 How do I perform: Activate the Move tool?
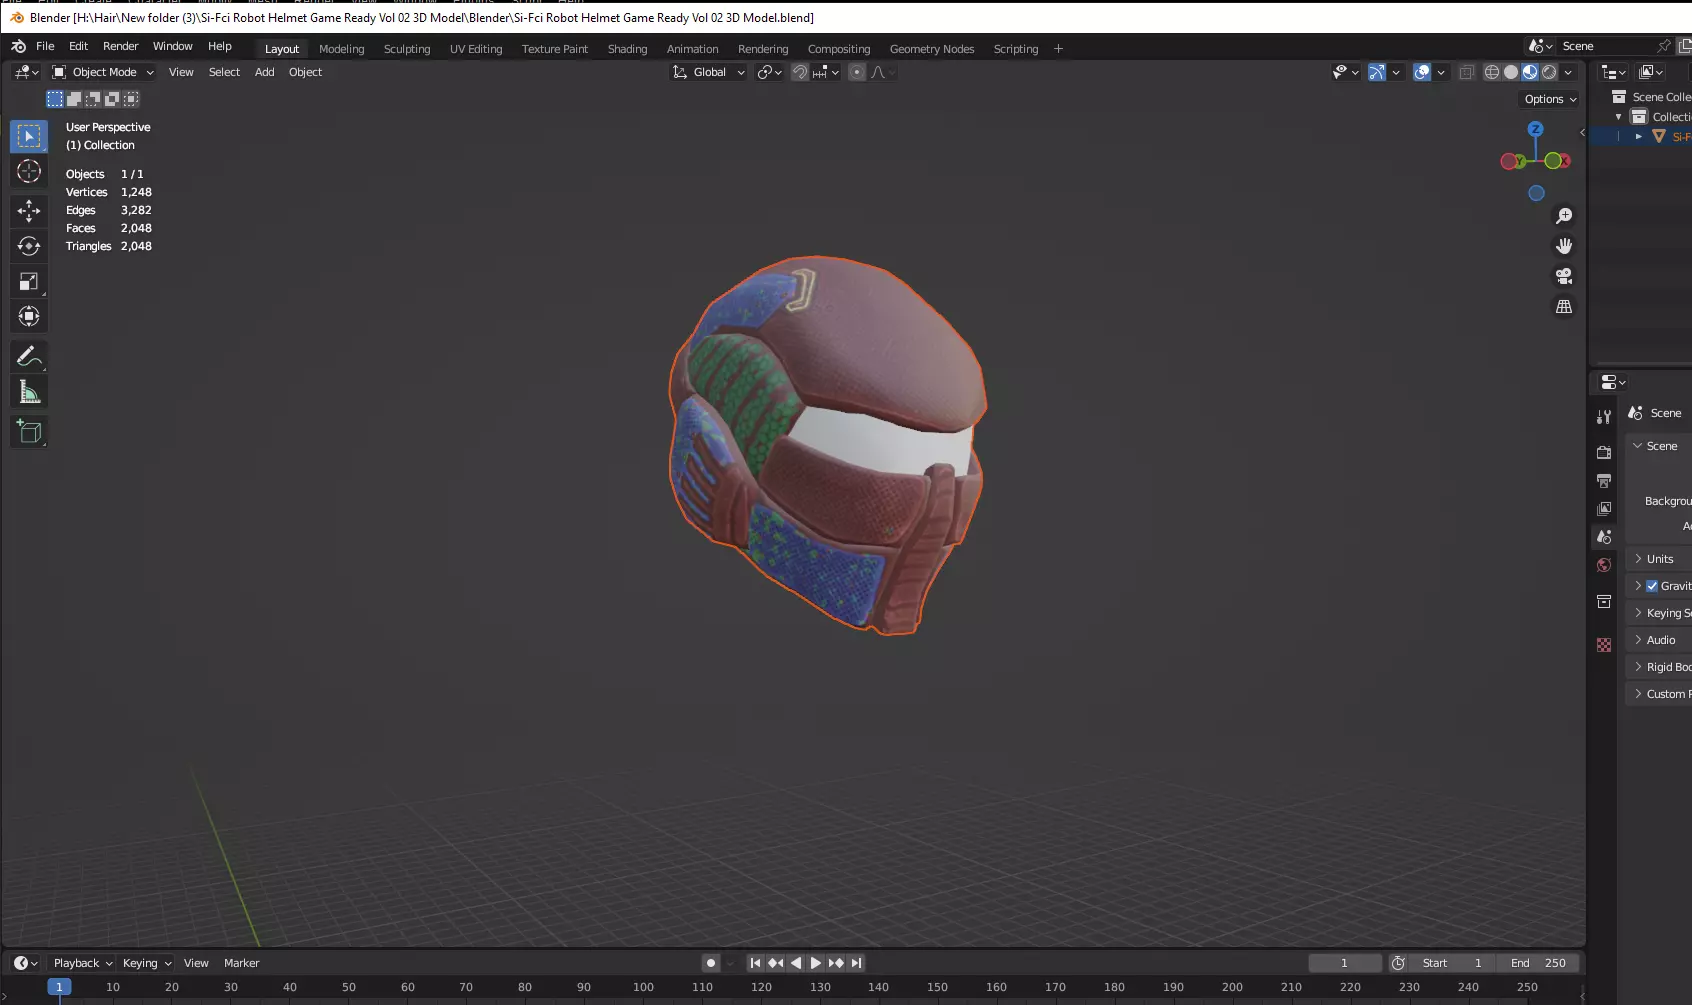29,210
